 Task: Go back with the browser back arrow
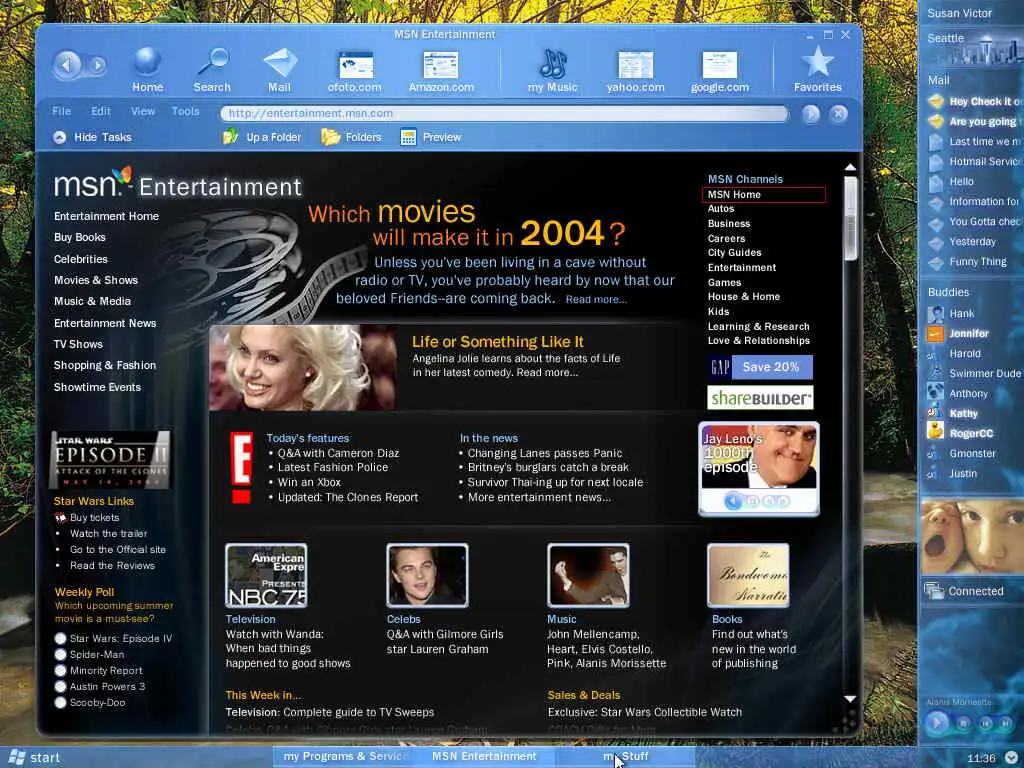pos(67,64)
